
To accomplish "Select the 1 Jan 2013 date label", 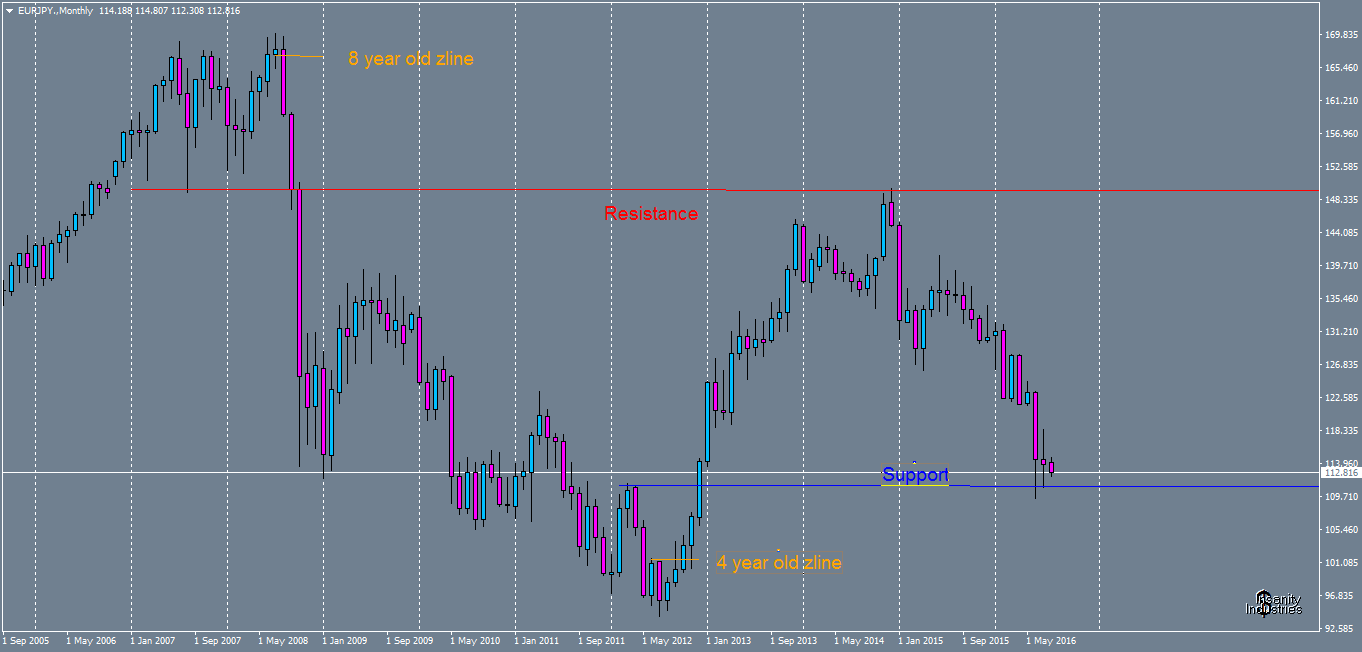I will 729,639.
